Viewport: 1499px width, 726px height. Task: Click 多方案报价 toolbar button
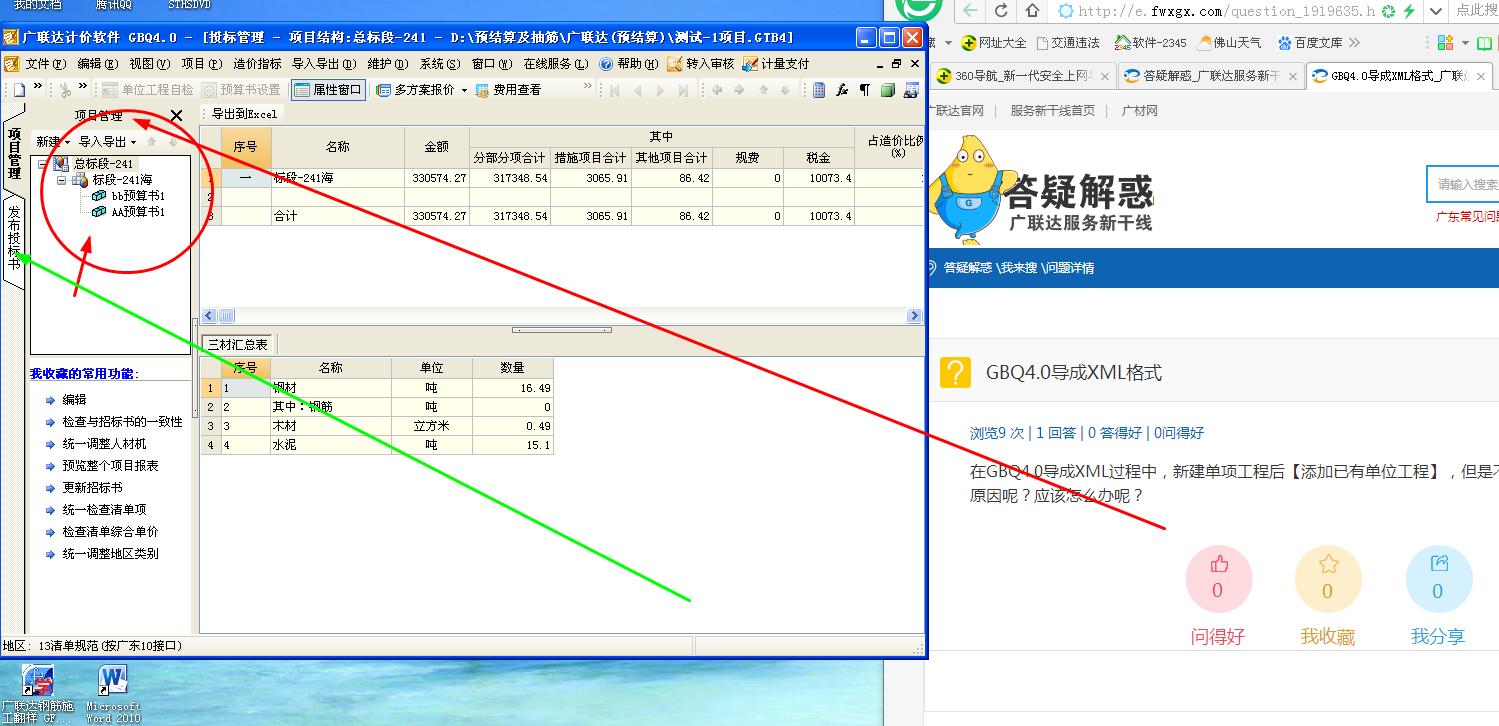click(415, 90)
